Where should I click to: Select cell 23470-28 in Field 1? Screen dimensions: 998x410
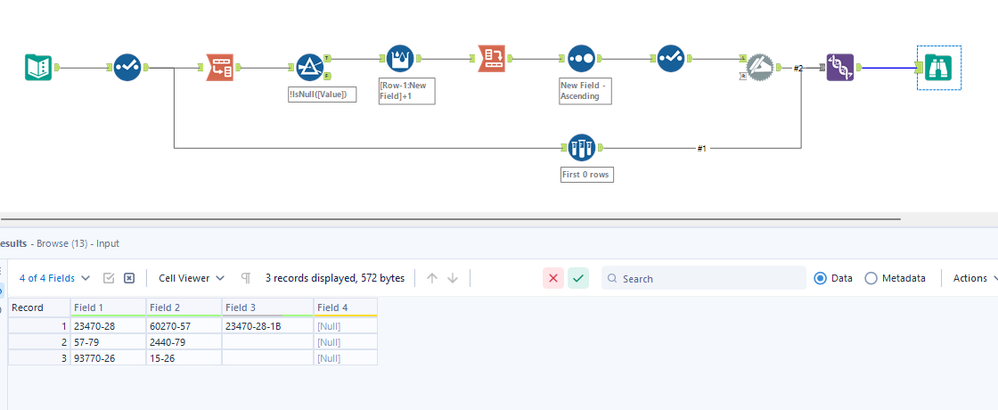[x=108, y=326]
